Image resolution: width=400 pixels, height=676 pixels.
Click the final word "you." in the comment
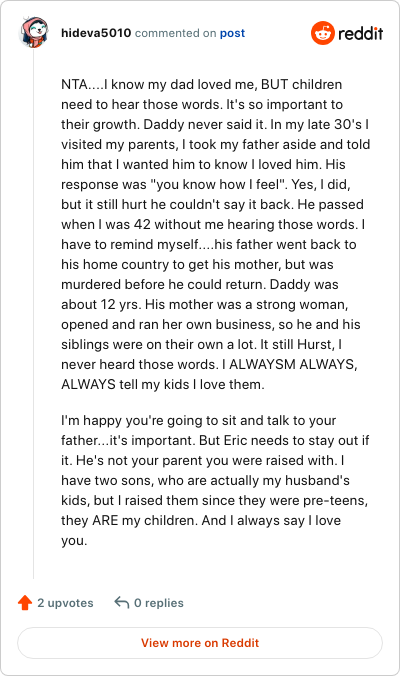[x=74, y=541]
